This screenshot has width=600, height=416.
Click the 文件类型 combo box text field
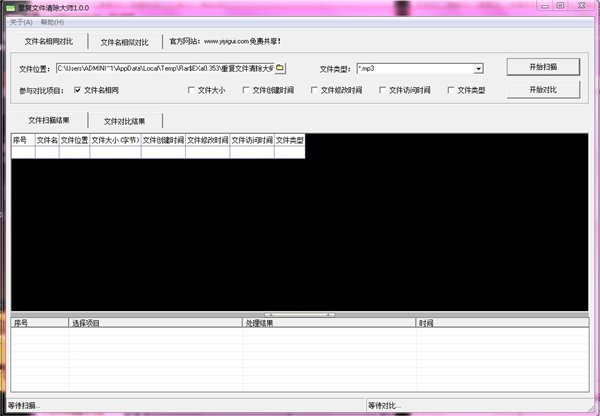(x=415, y=69)
